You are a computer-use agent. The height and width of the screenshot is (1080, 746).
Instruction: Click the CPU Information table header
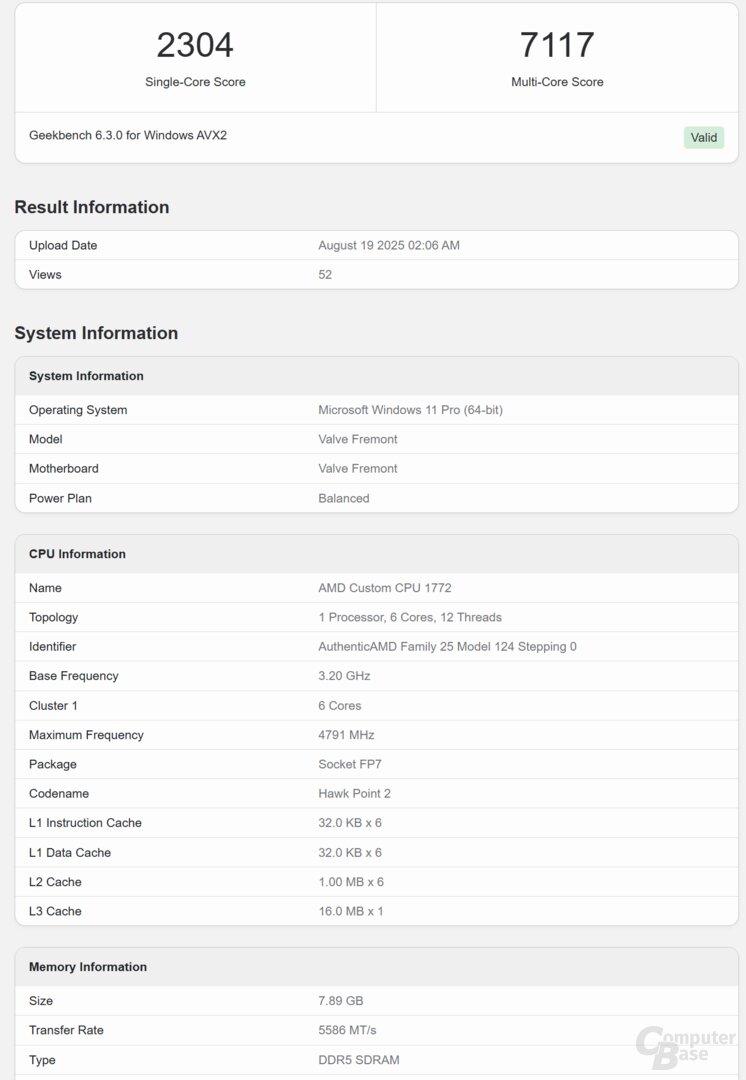(376, 554)
